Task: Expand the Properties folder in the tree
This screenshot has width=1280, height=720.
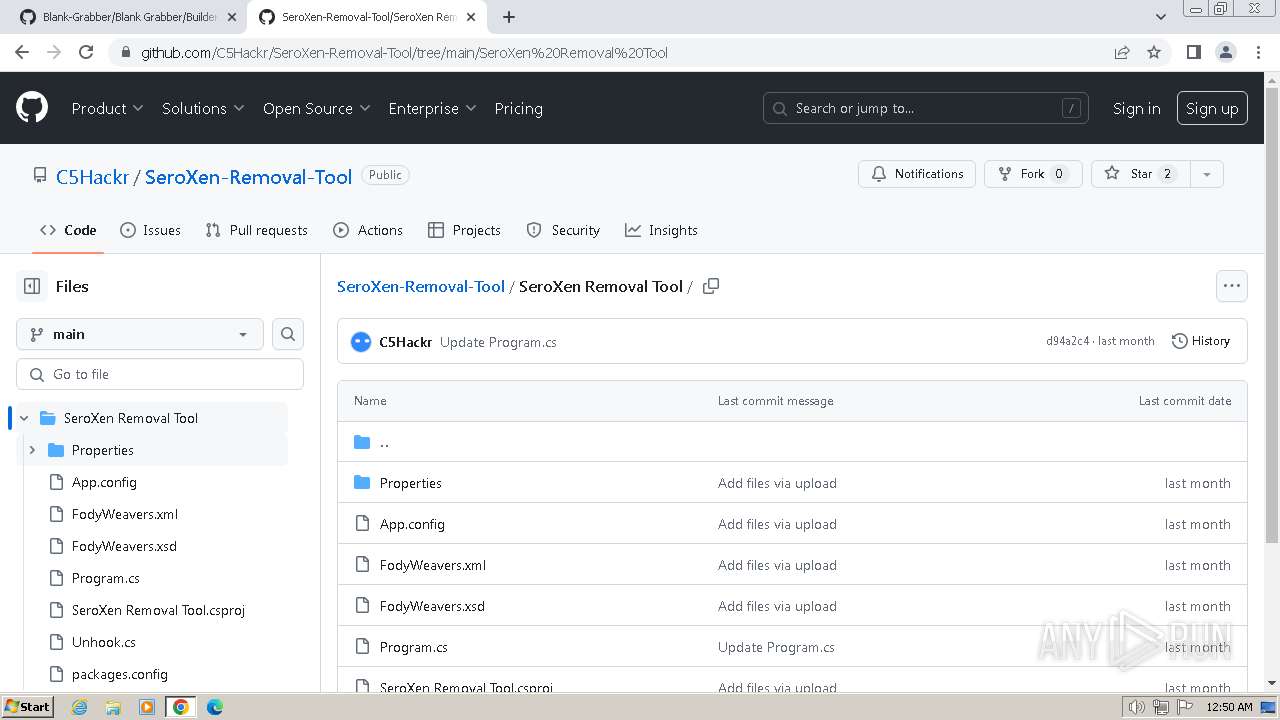Action: pos(32,450)
